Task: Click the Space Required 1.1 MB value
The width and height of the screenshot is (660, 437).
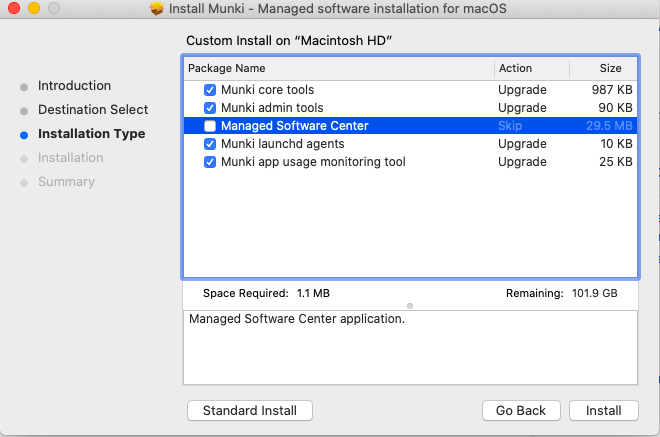Action: pyautogui.click(x=313, y=293)
